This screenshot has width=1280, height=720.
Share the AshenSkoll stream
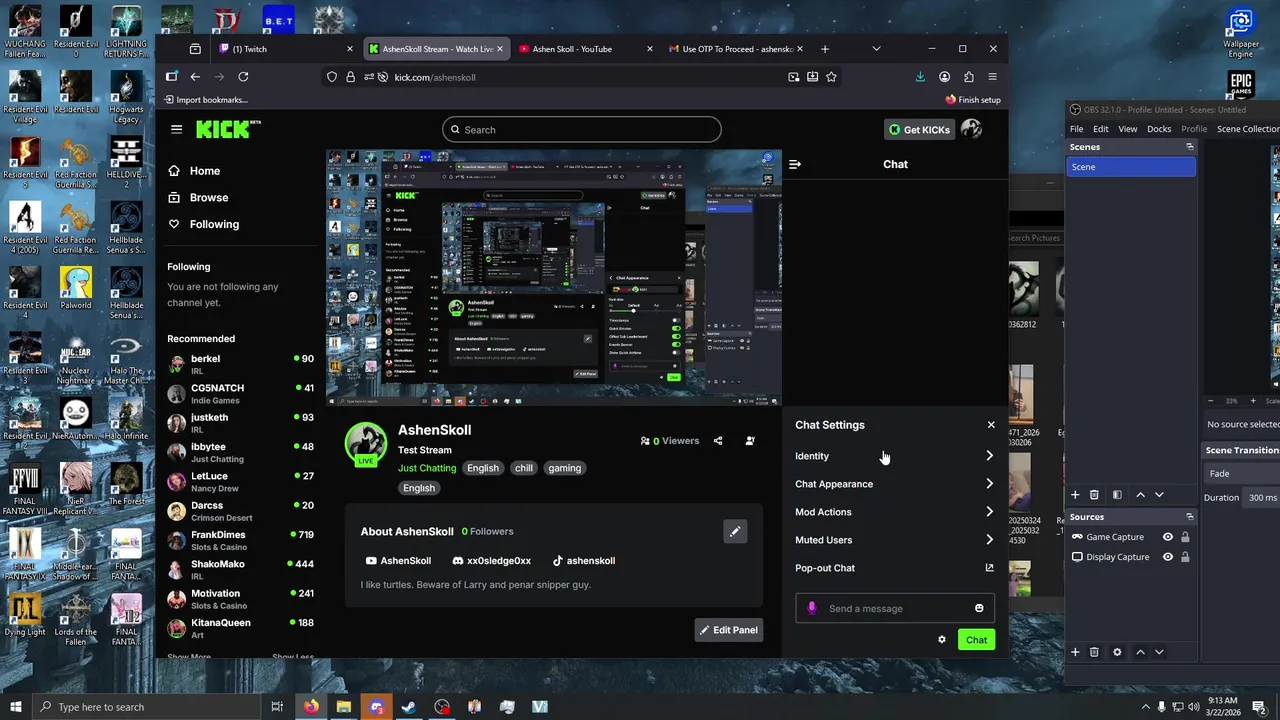[x=717, y=440]
